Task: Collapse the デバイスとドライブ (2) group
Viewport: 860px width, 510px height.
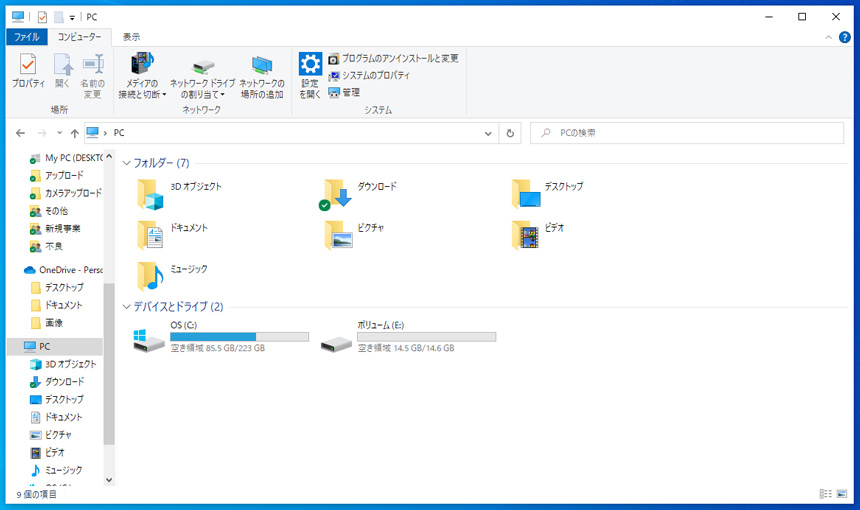Action: click(126, 307)
